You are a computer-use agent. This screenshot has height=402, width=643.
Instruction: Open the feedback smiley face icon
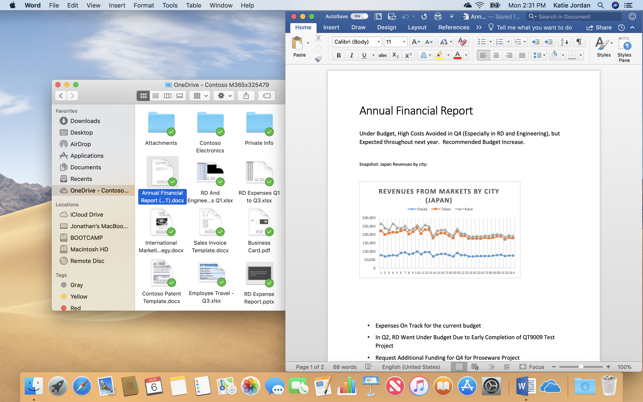coord(632,16)
